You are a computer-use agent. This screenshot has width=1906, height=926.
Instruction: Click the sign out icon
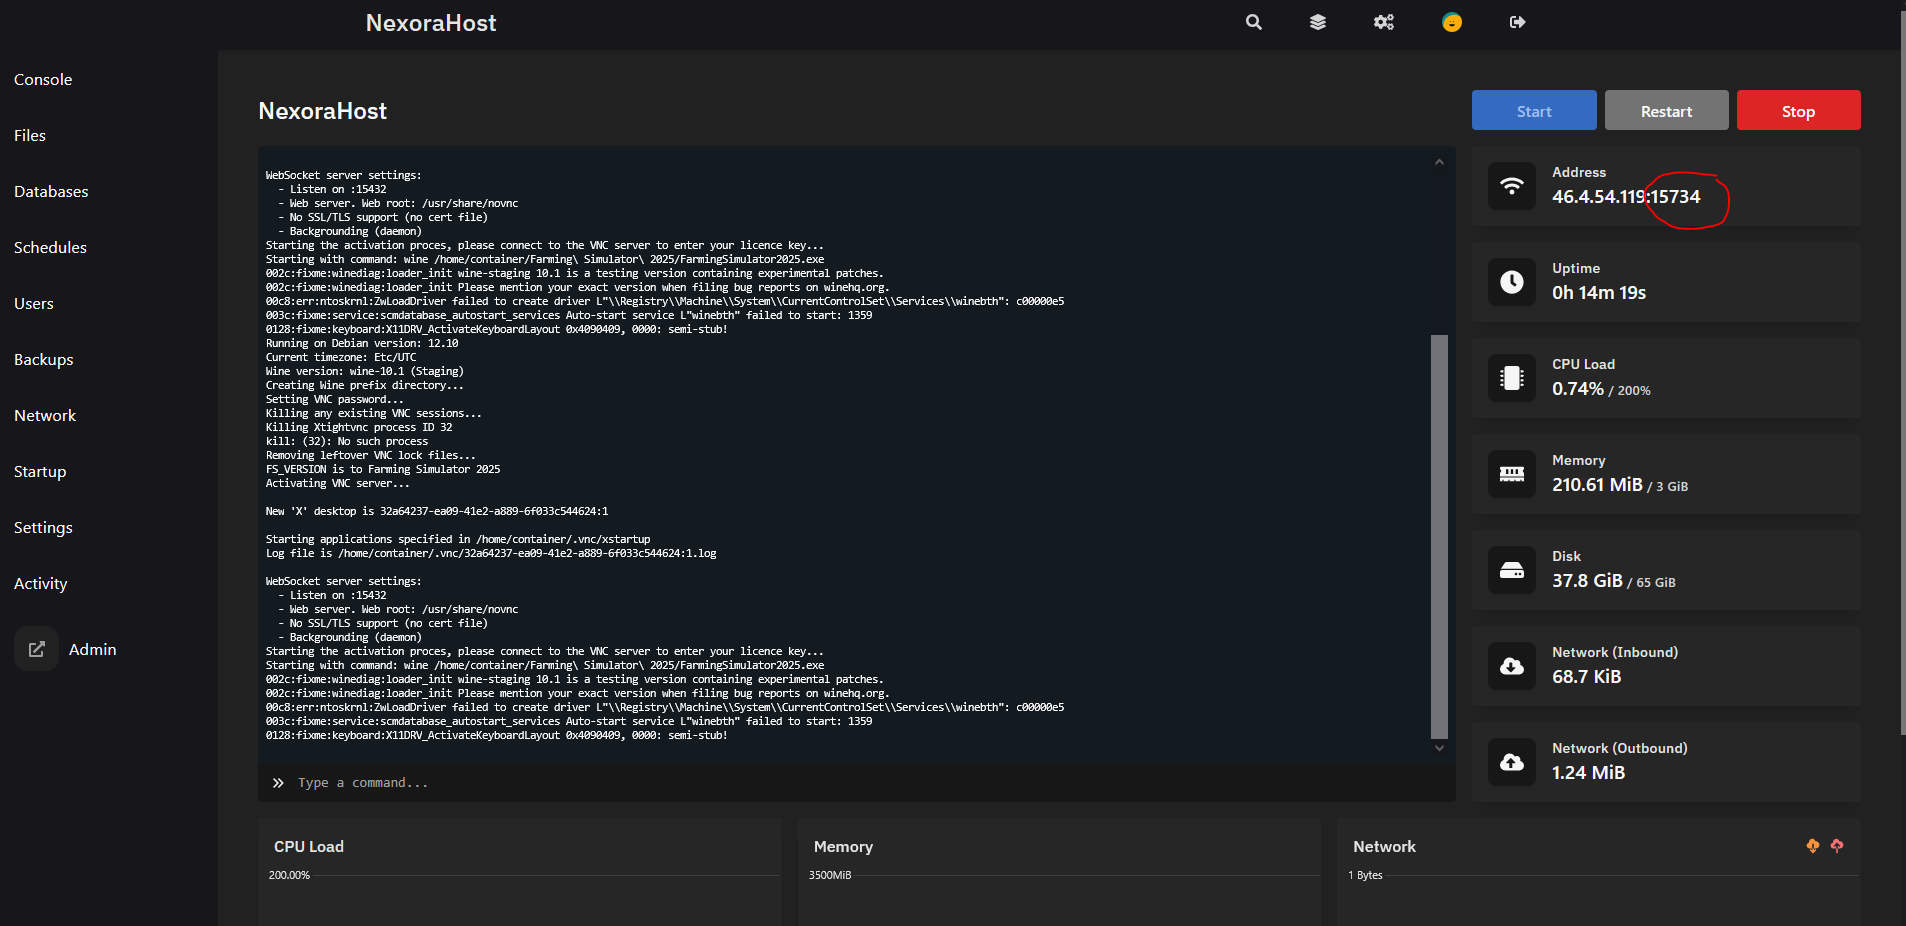point(1517,22)
